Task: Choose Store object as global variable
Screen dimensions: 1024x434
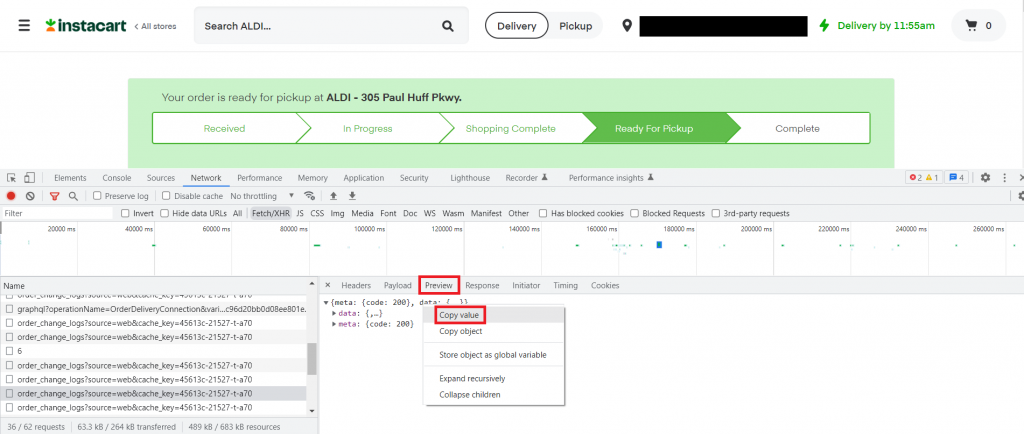Action: (494, 355)
